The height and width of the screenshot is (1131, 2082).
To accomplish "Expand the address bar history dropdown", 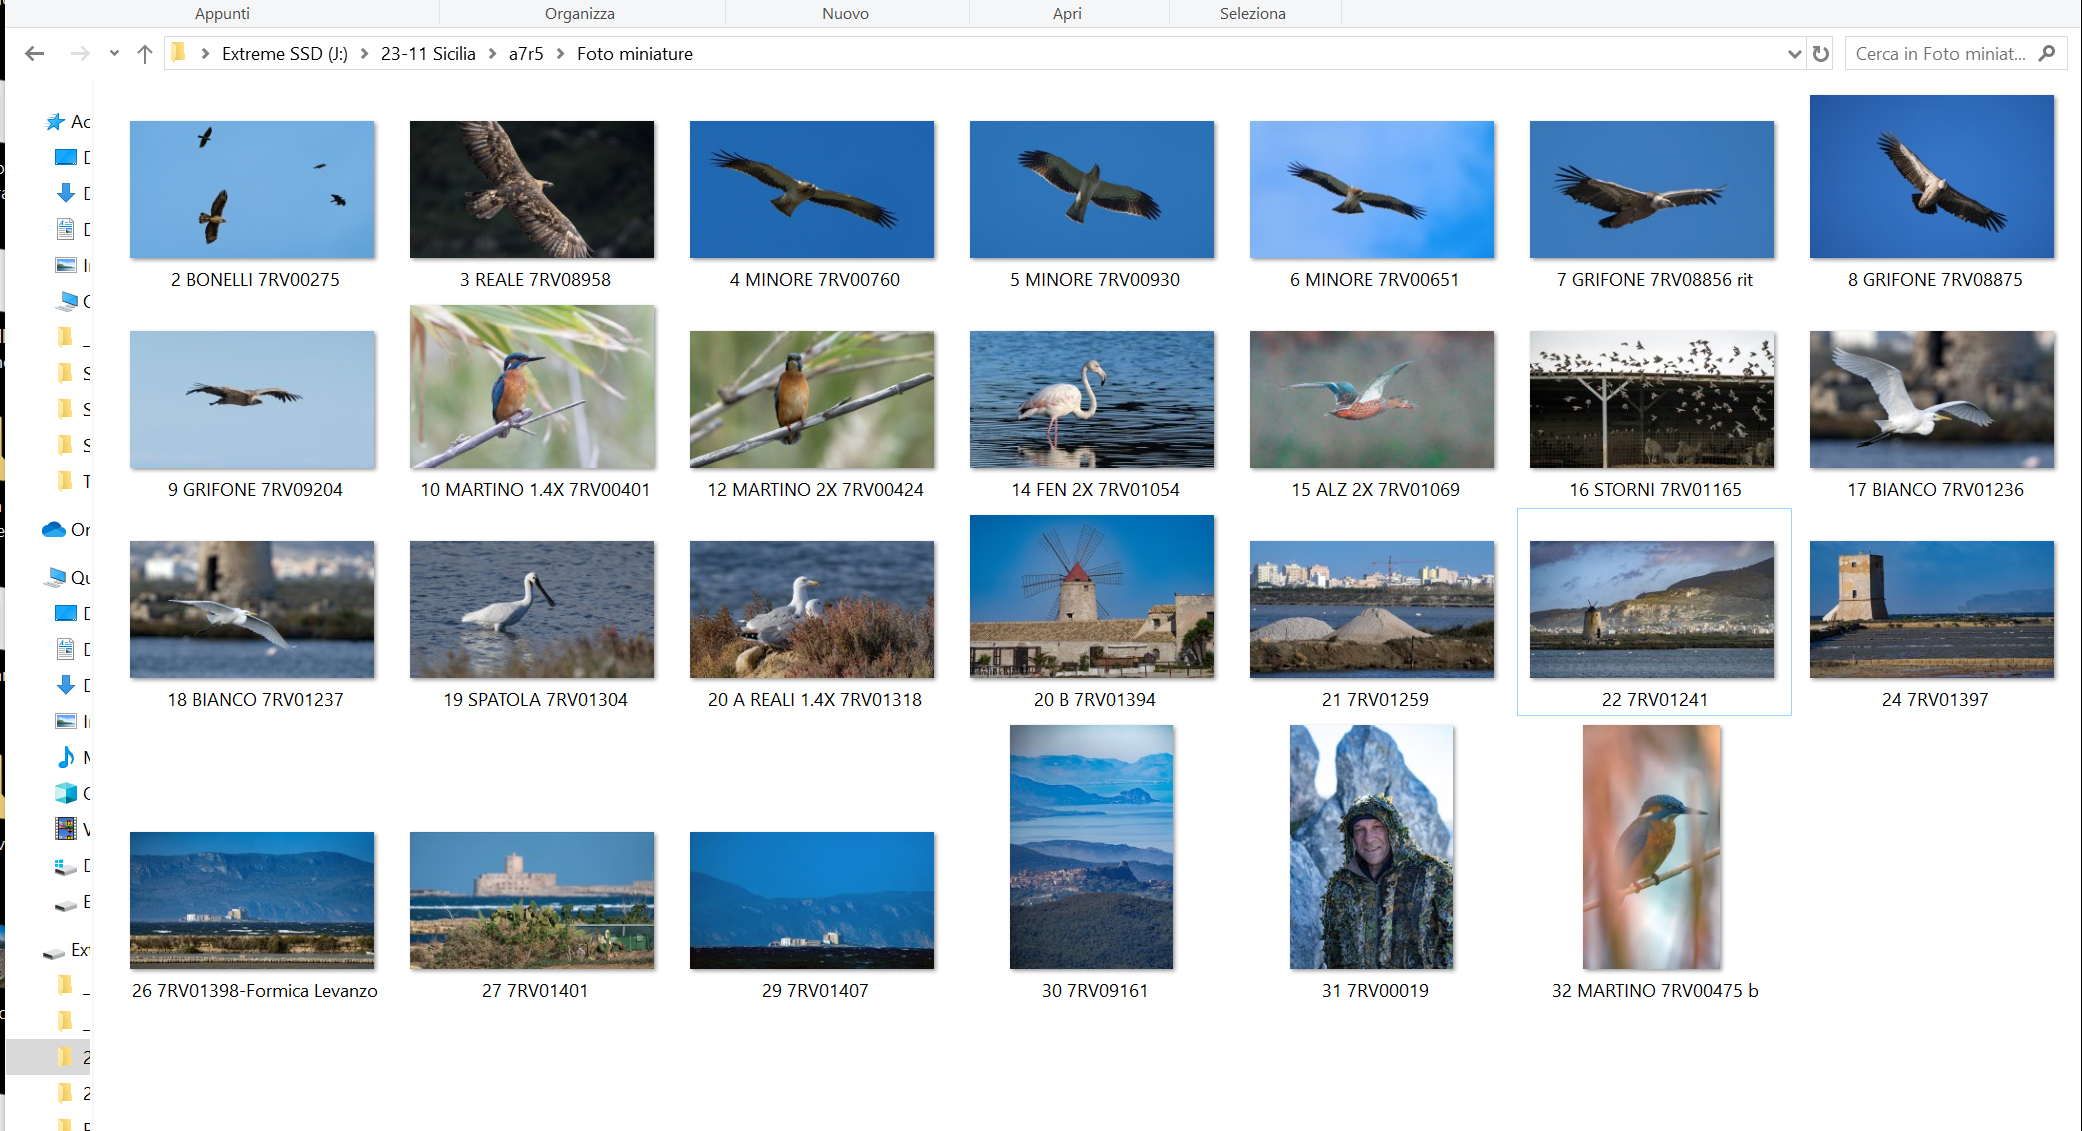I will click(1794, 54).
